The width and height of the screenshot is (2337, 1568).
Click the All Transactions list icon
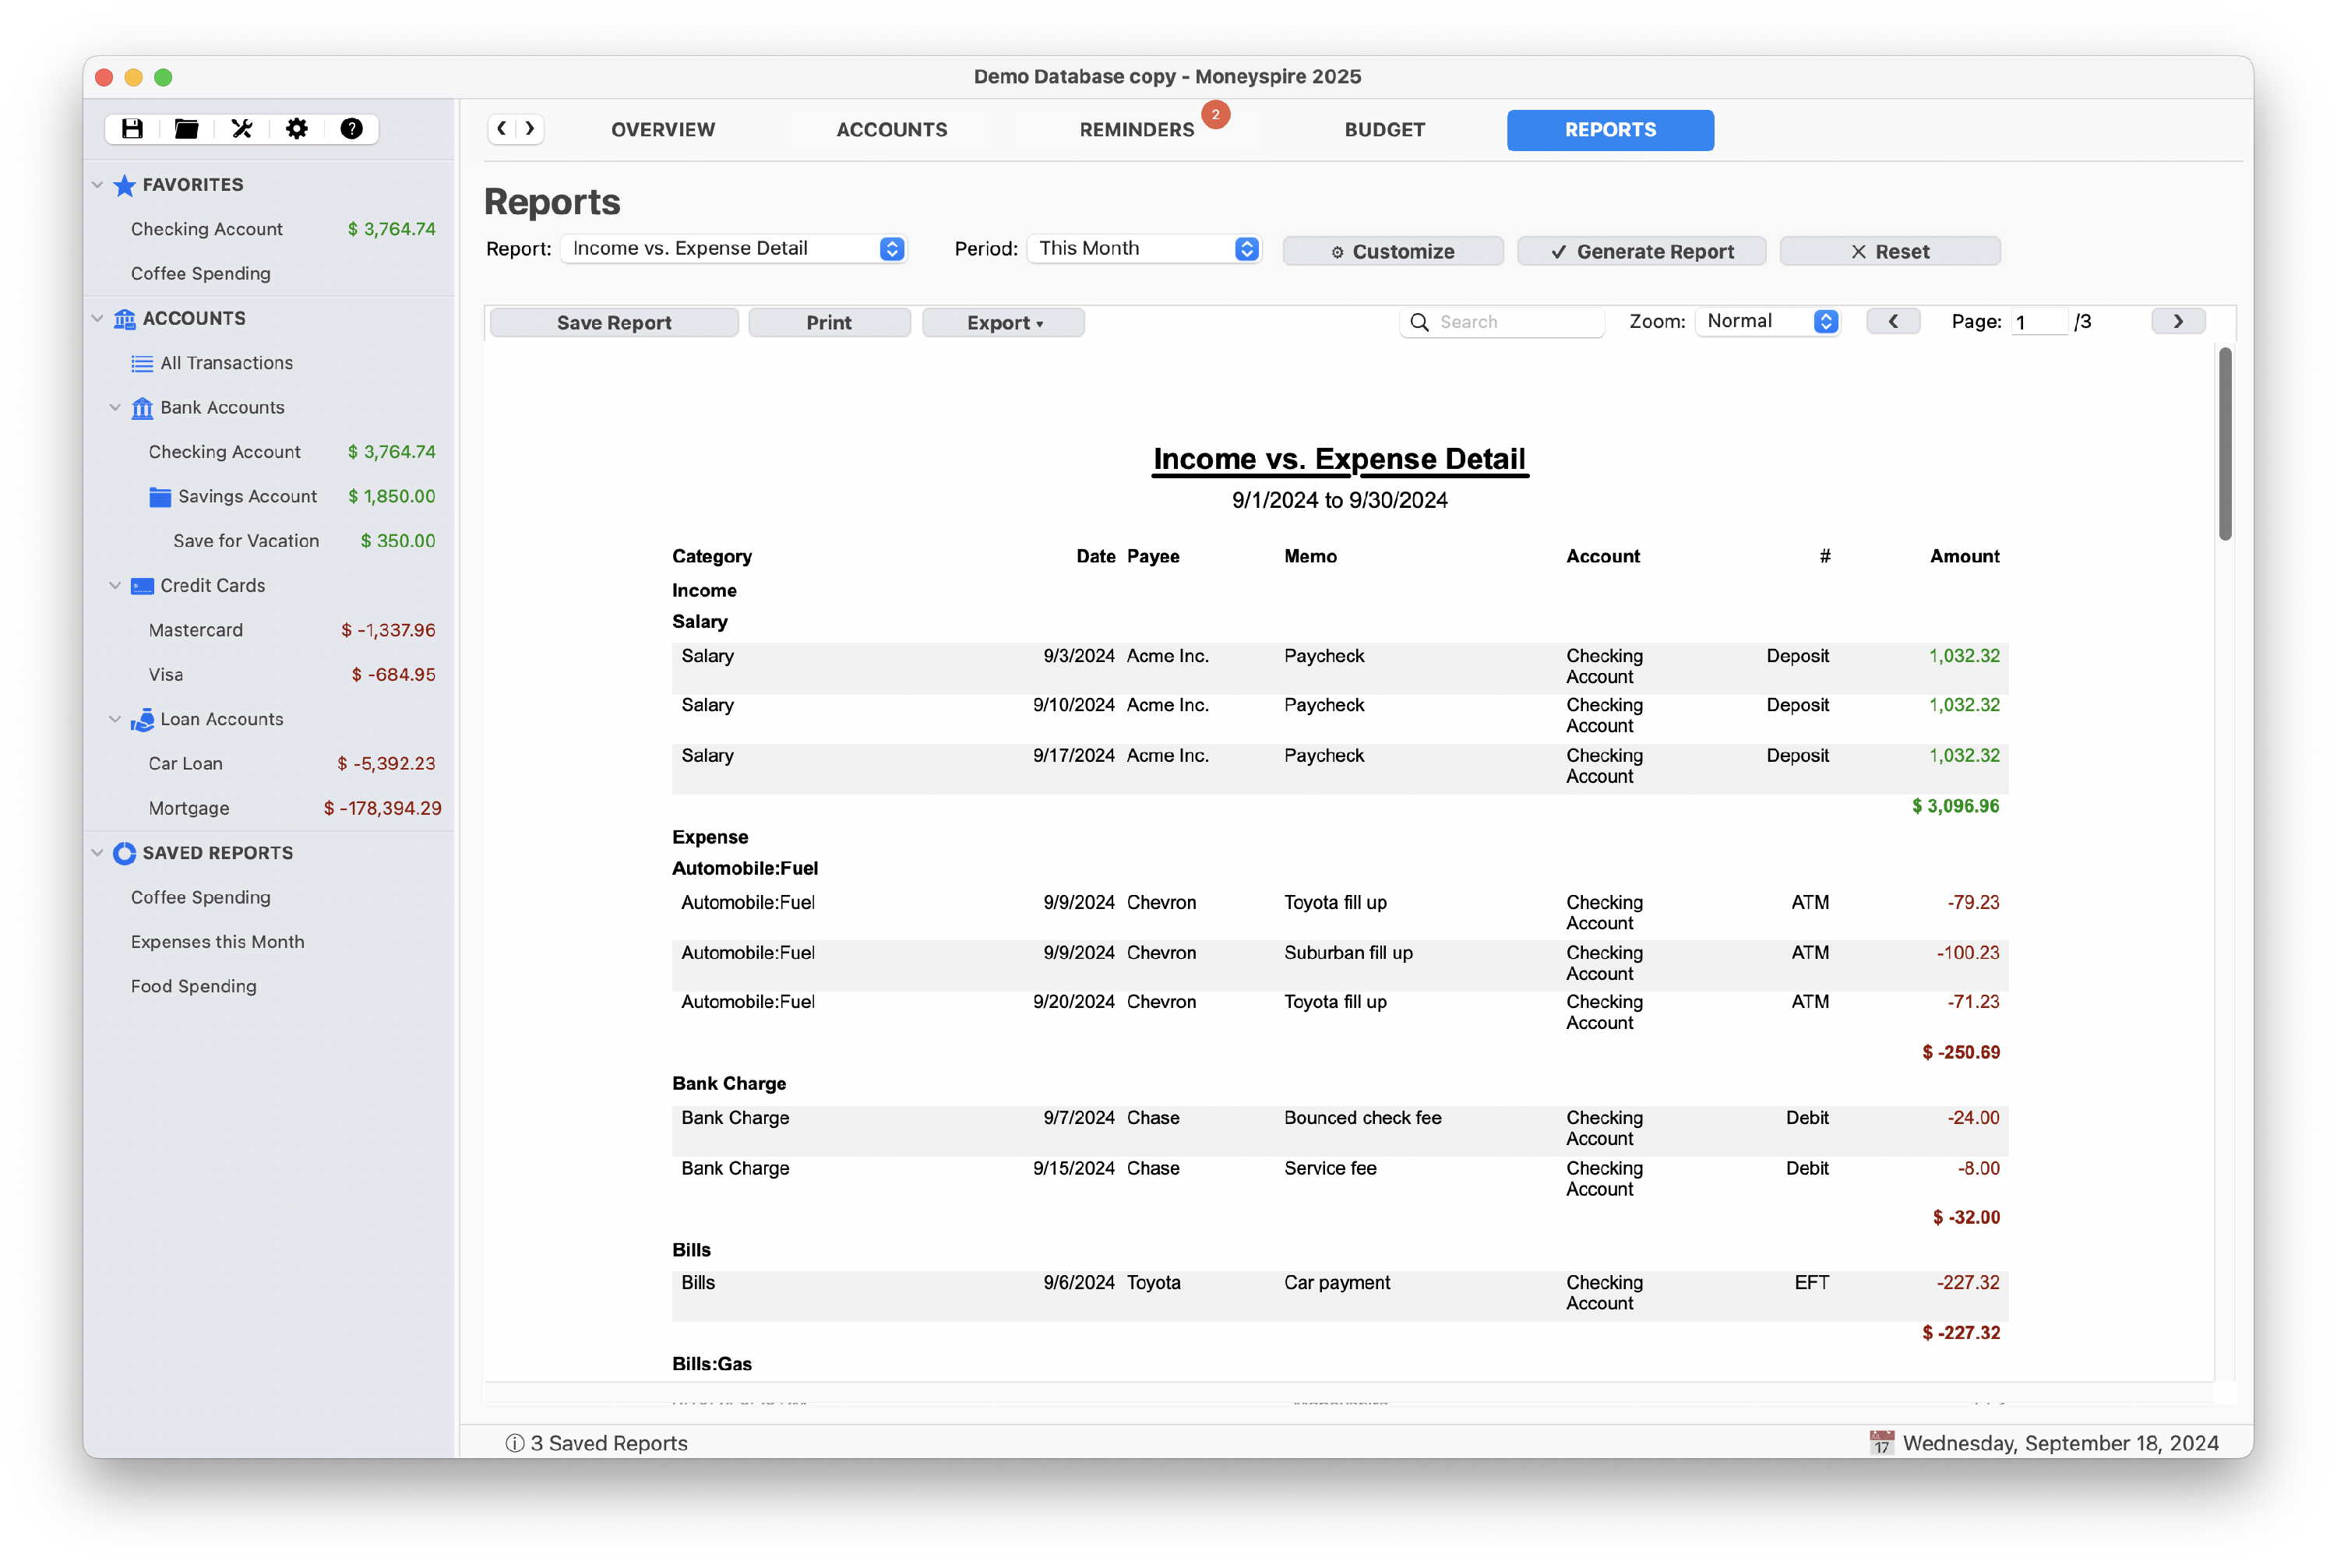pos(142,364)
